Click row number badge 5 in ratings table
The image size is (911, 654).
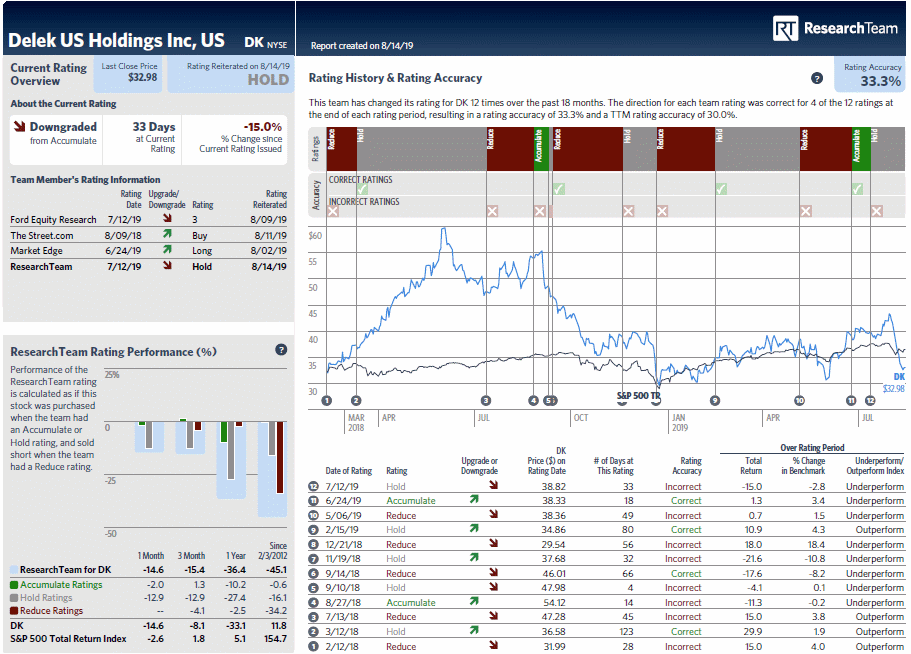pyautogui.click(x=314, y=588)
